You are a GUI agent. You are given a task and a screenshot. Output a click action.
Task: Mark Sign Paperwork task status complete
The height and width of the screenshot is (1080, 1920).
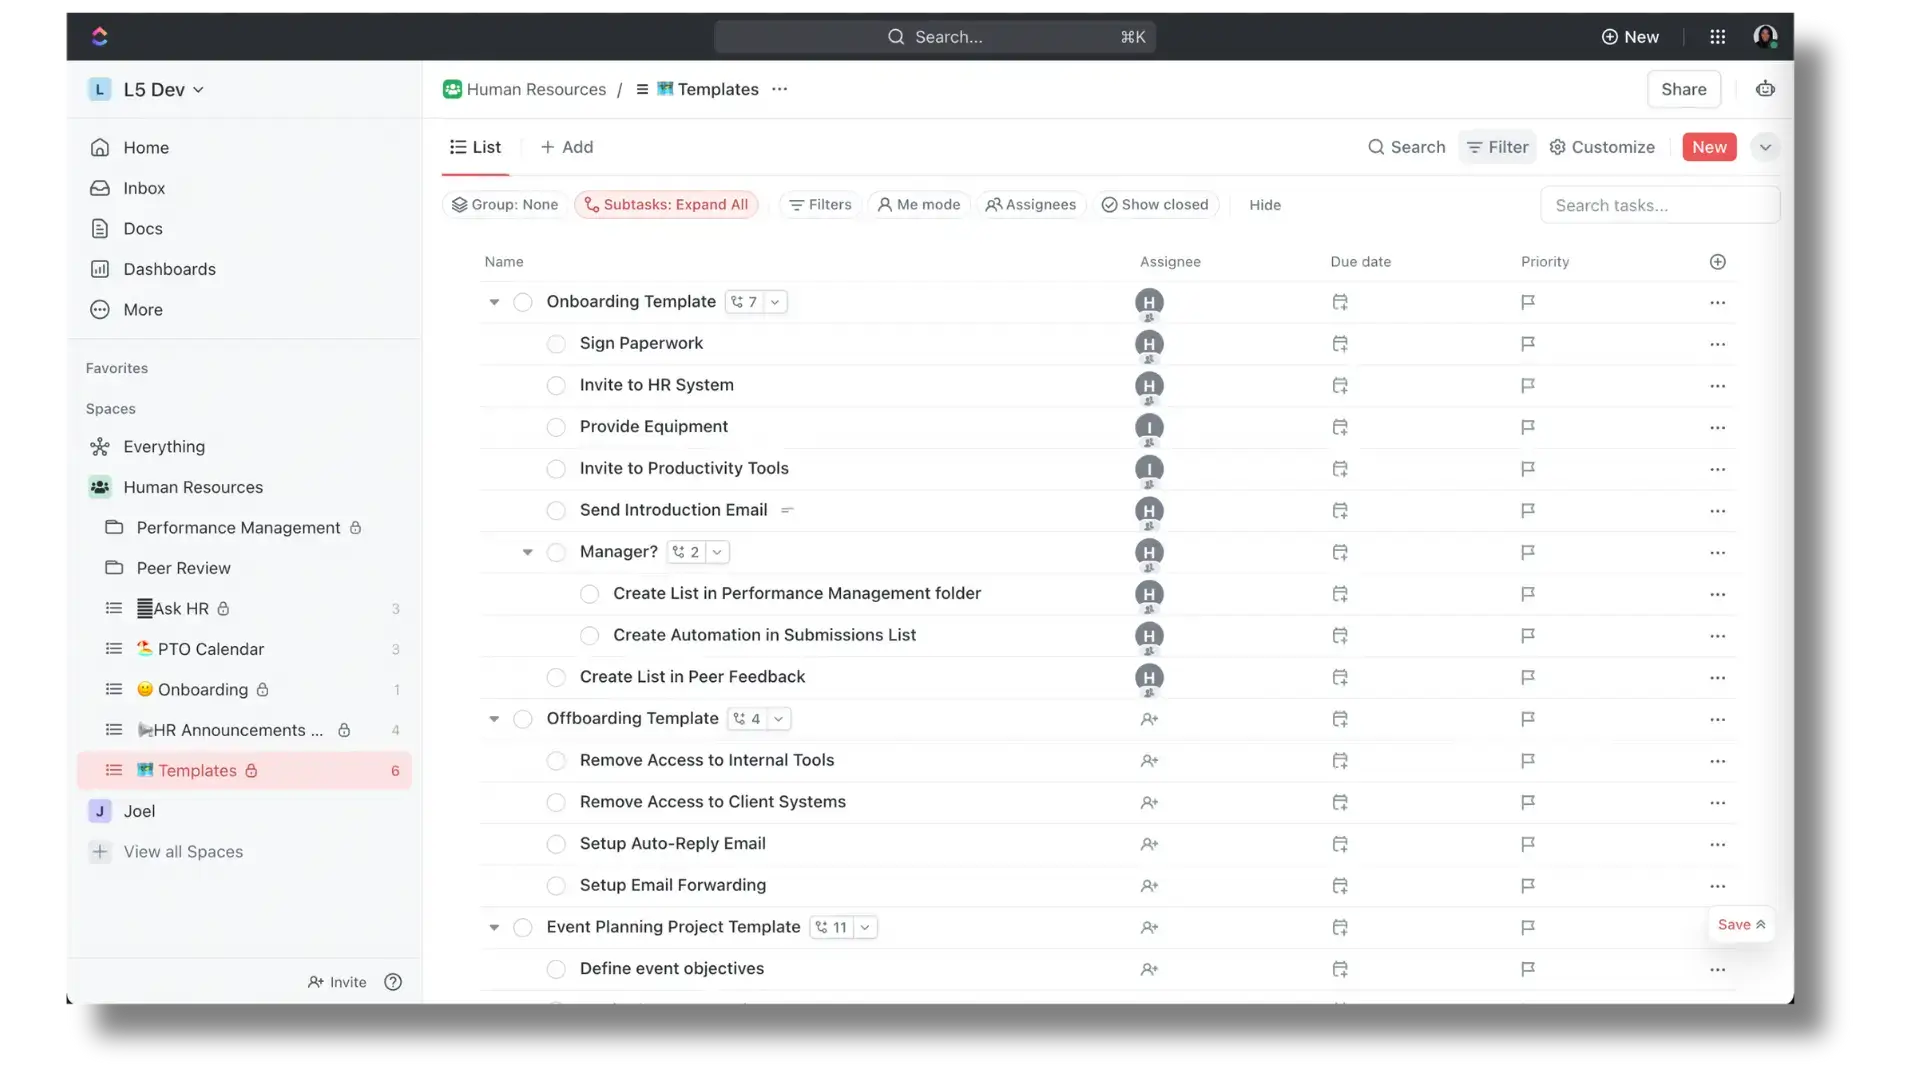pyautogui.click(x=556, y=344)
